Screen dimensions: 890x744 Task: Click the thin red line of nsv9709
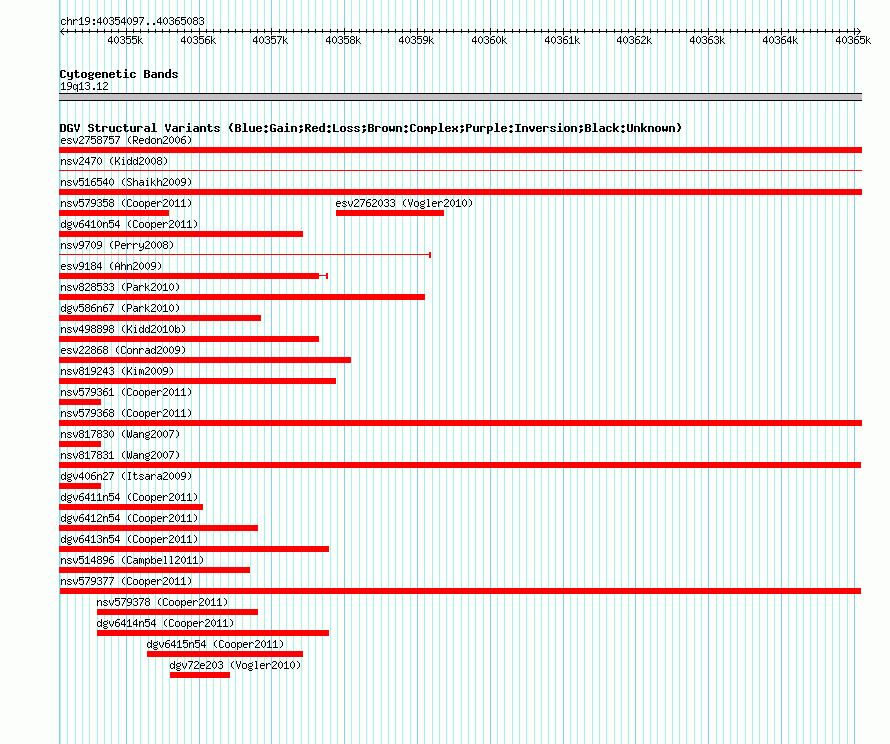(x=245, y=255)
